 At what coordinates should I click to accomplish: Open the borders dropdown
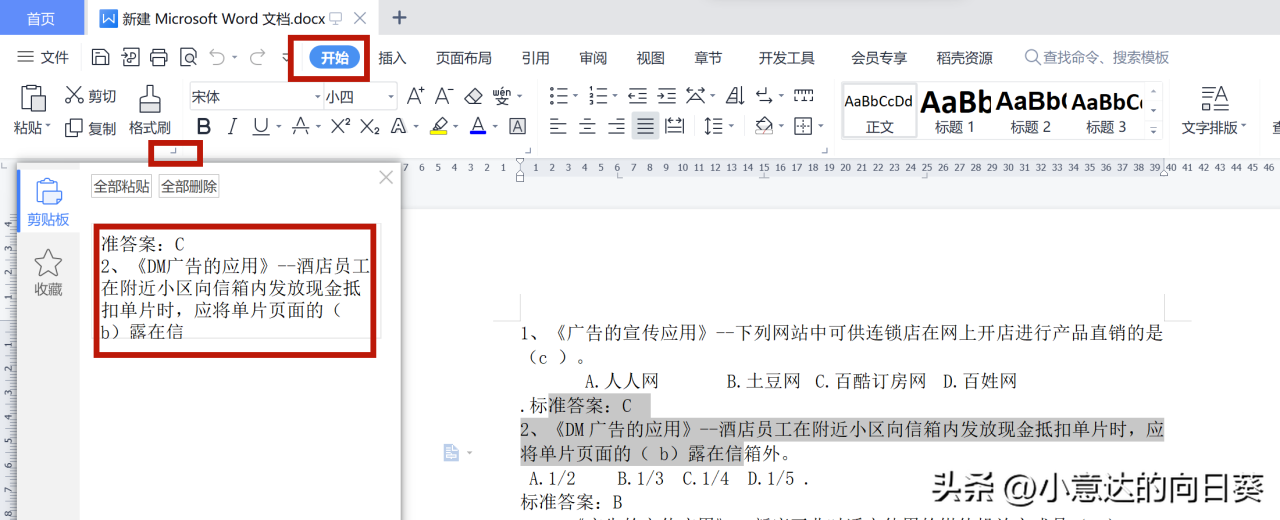click(820, 127)
